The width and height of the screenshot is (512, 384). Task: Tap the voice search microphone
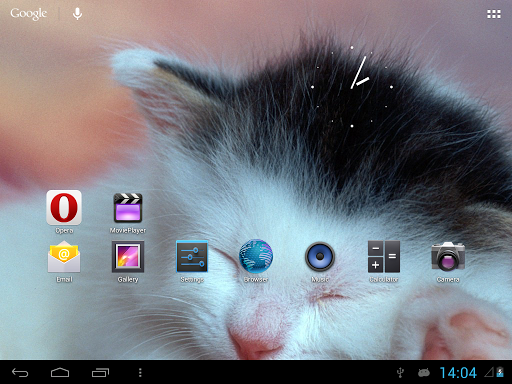pos(77,14)
